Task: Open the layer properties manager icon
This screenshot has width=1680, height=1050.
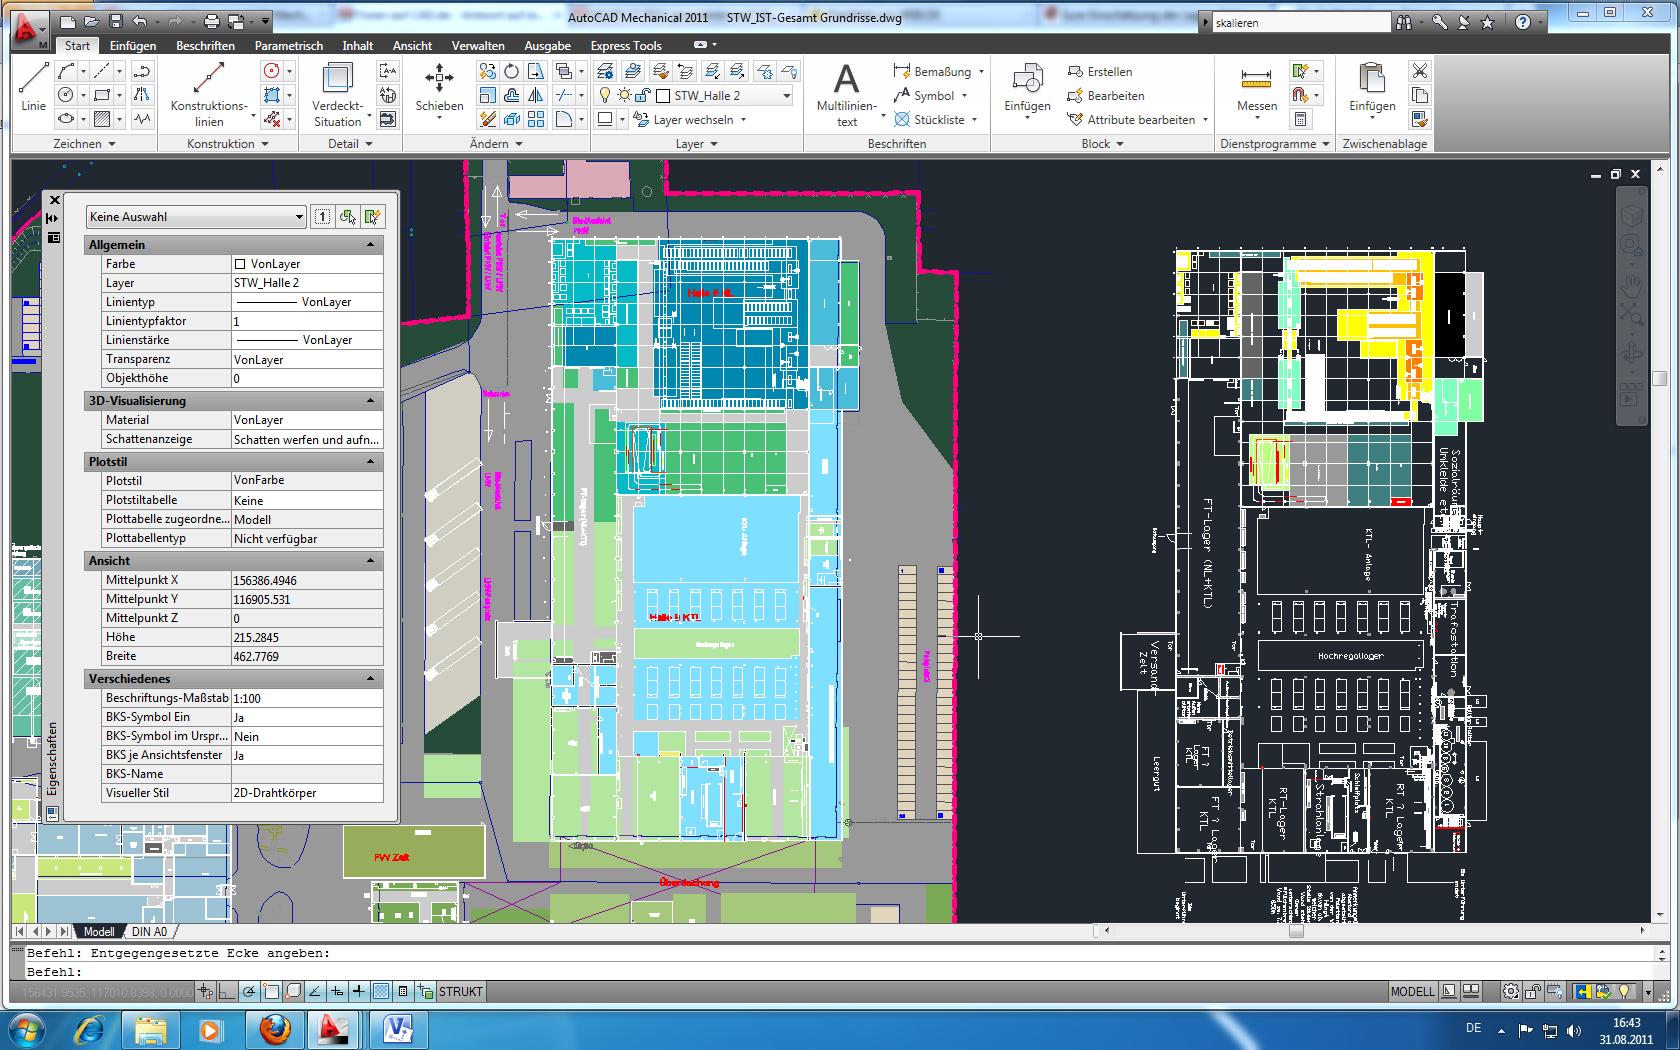Action: click(x=605, y=71)
